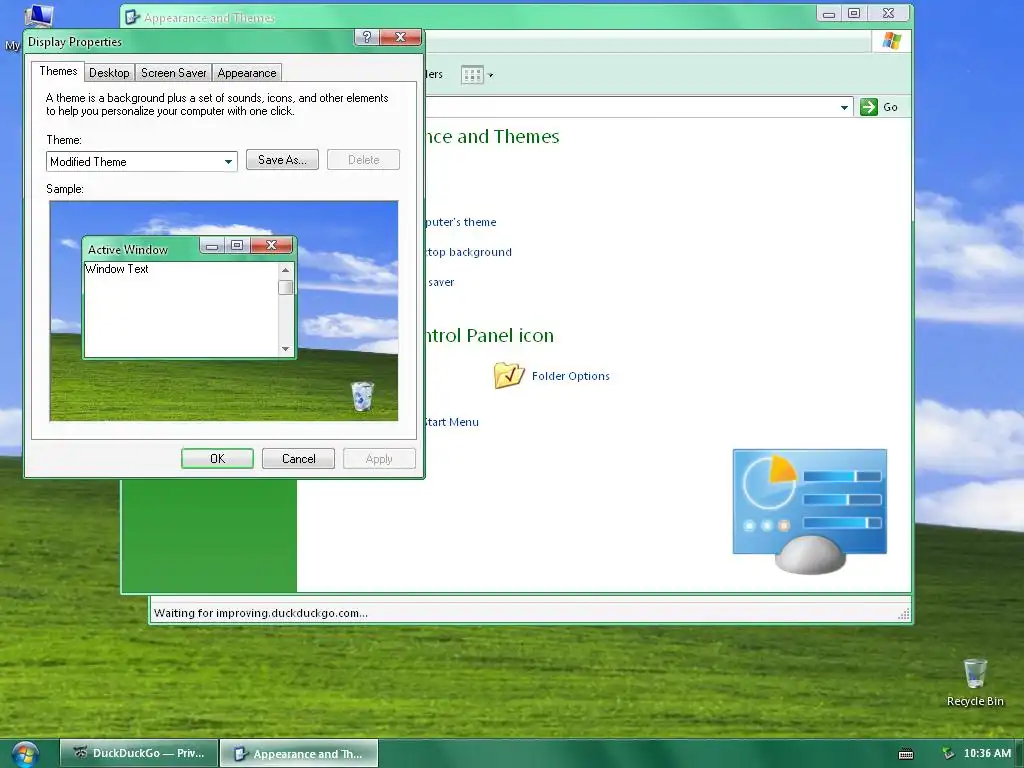
Task: Confirm with the OK button
Action: pos(217,458)
